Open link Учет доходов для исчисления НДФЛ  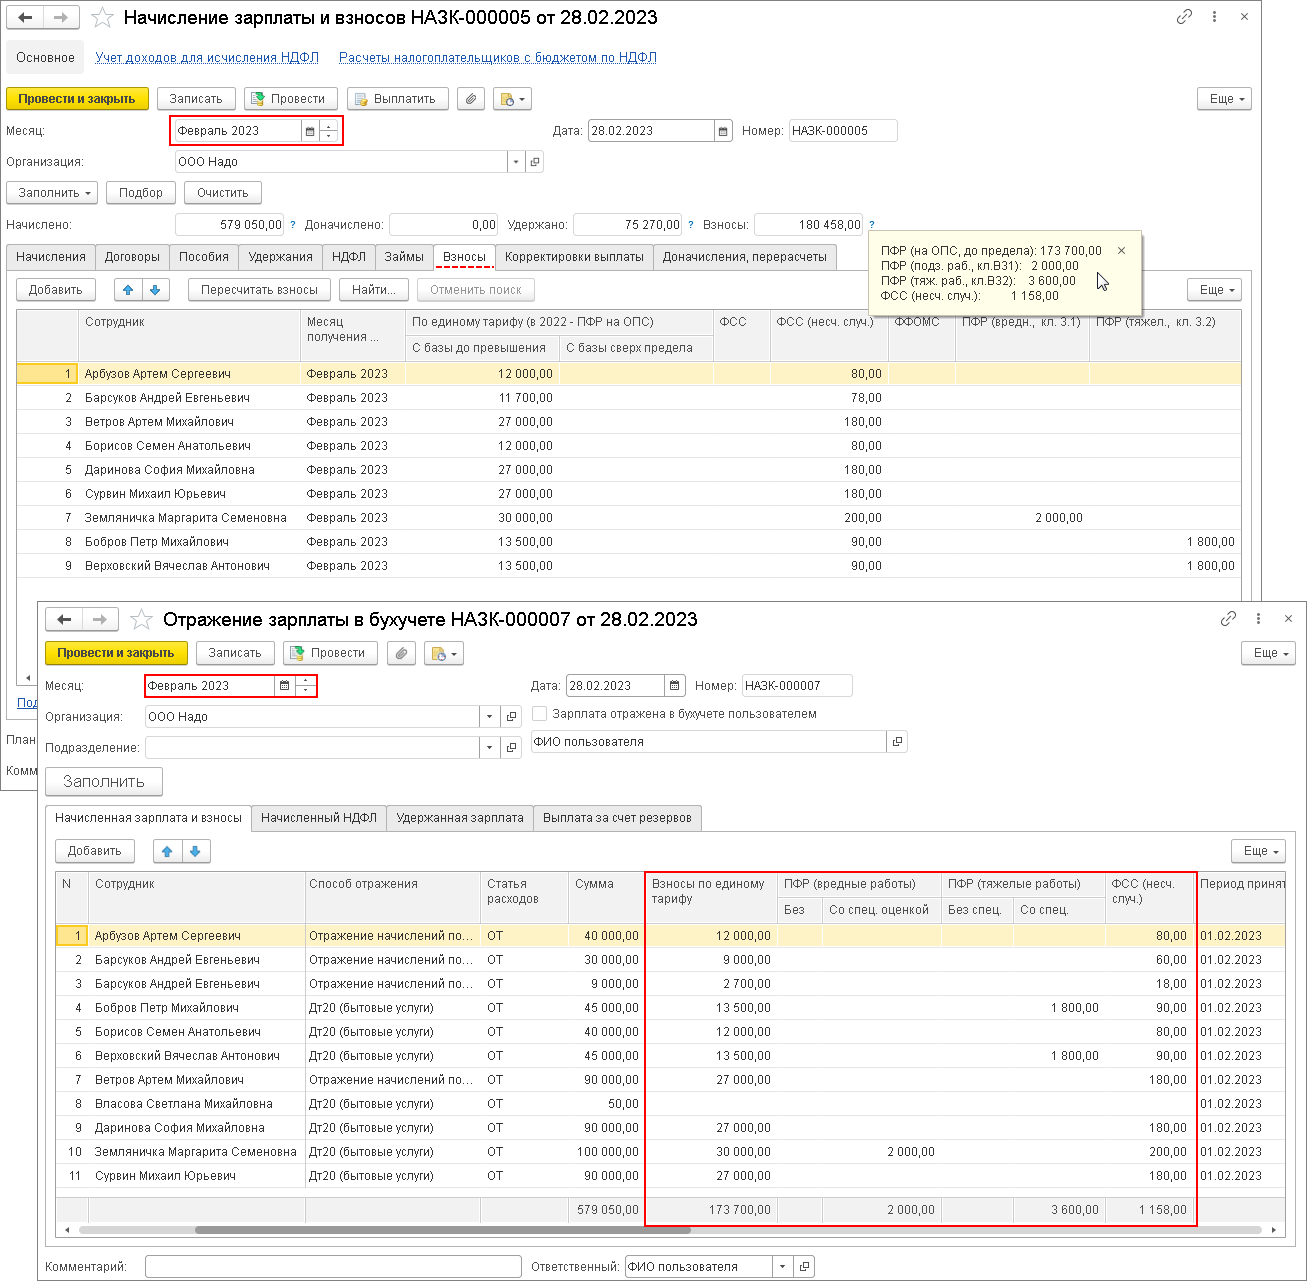207,58
